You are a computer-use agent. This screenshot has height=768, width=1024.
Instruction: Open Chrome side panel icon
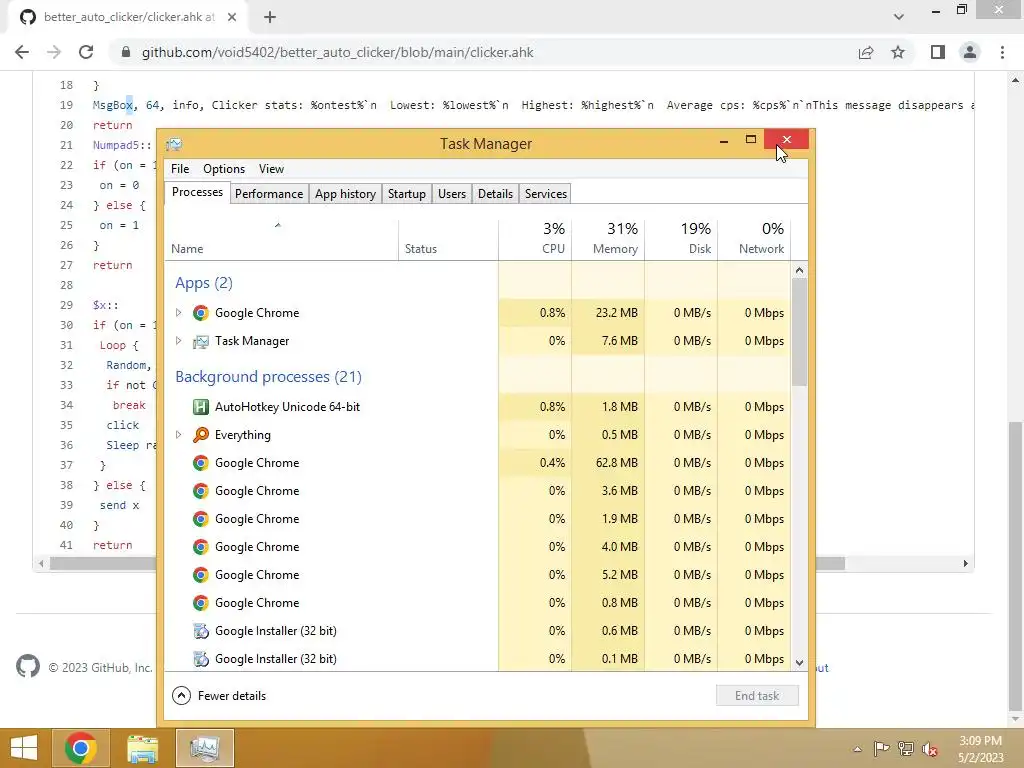[x=938, y=52]
